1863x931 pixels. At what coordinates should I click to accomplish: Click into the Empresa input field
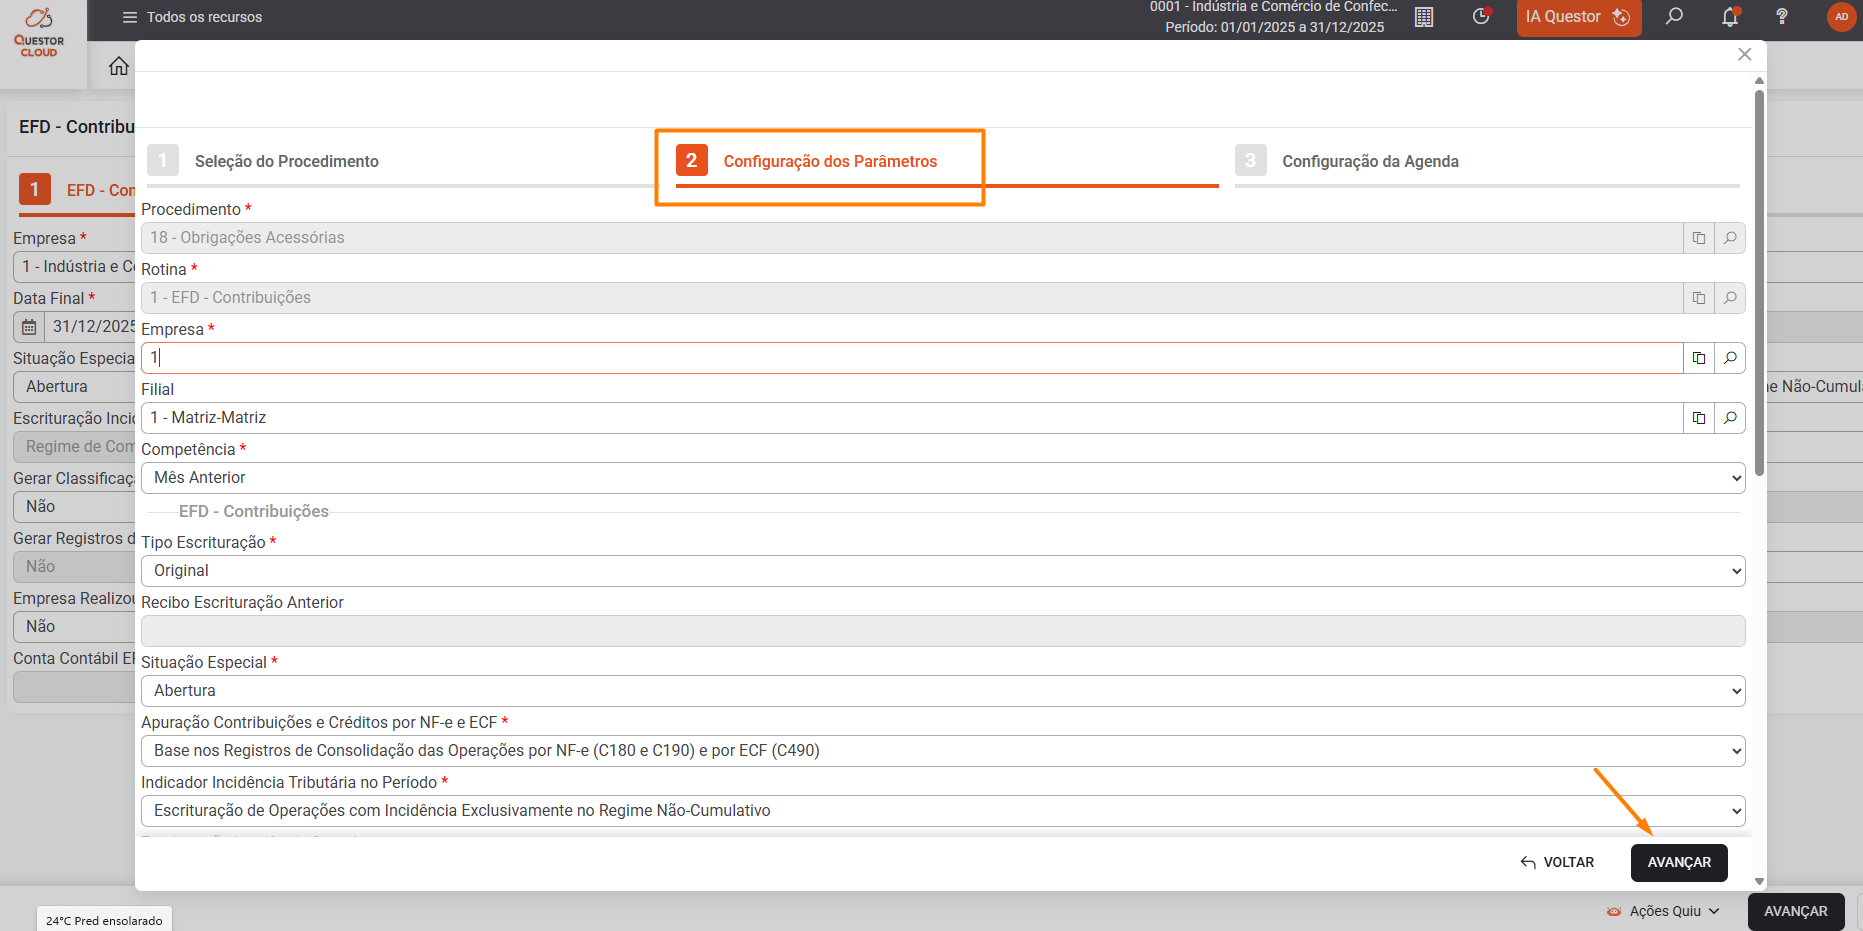point(910,358)
